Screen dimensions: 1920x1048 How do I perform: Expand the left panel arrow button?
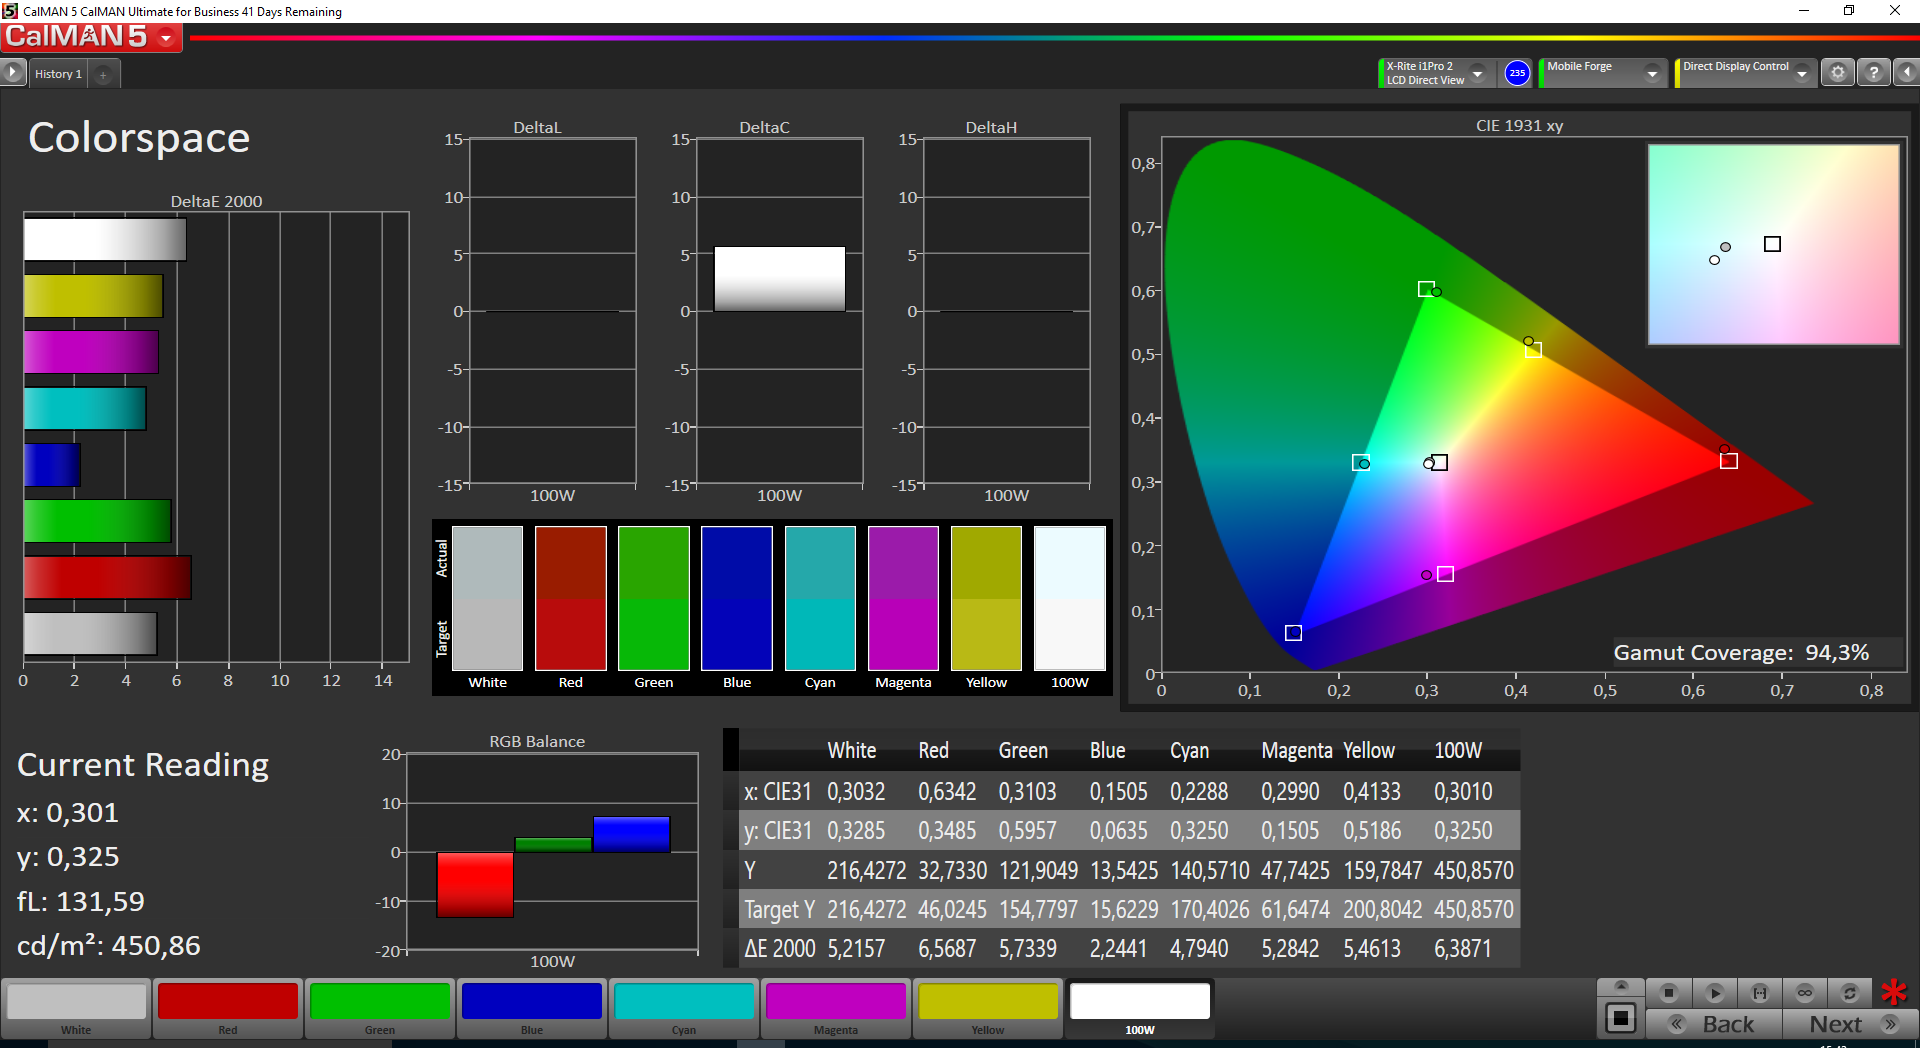pyautogui.click(x=13, y=73)
